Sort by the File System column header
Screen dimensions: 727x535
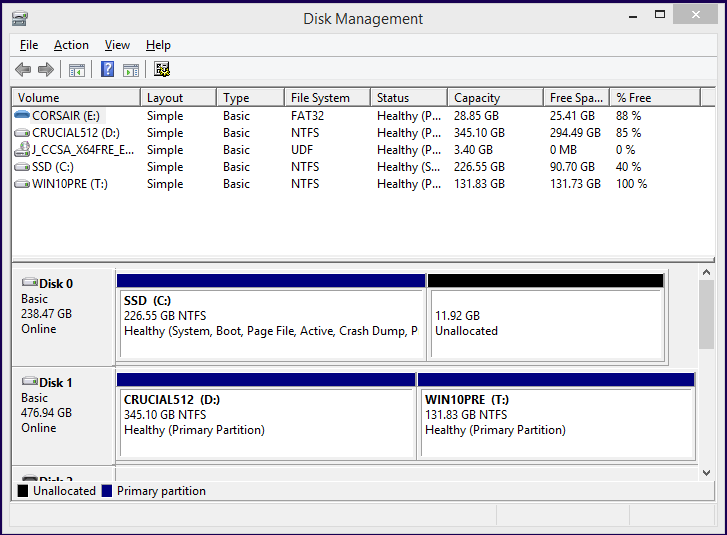[x=327, y=98]
